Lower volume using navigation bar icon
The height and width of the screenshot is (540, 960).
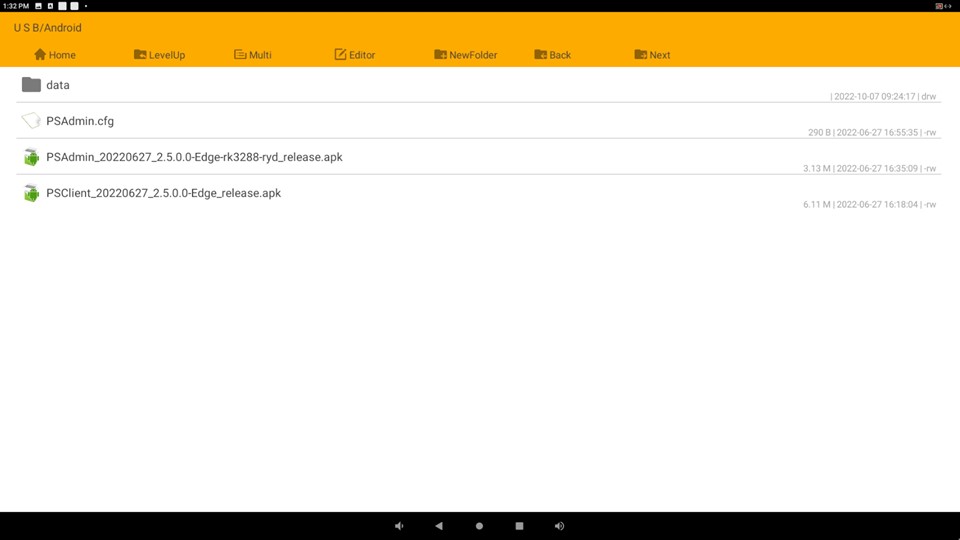399,526
